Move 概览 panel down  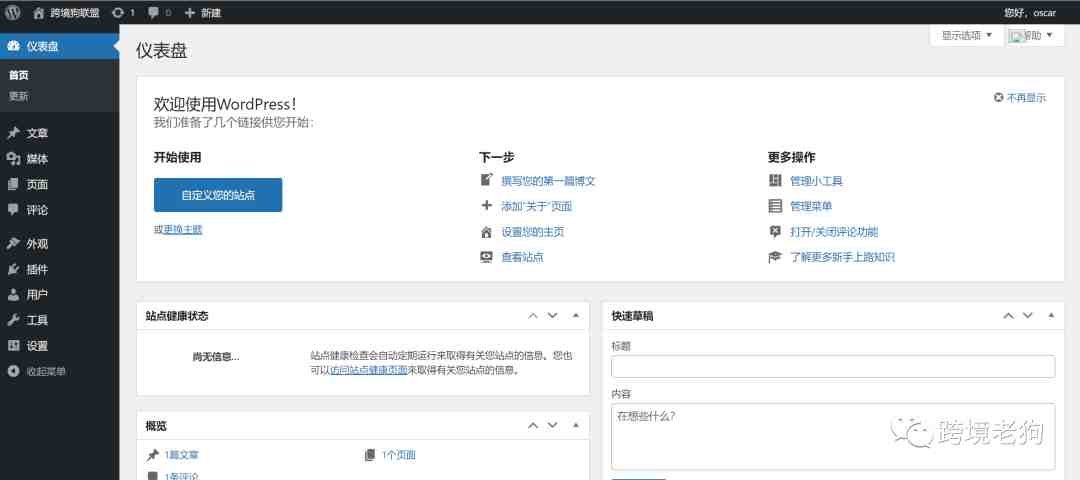(552, 426)
